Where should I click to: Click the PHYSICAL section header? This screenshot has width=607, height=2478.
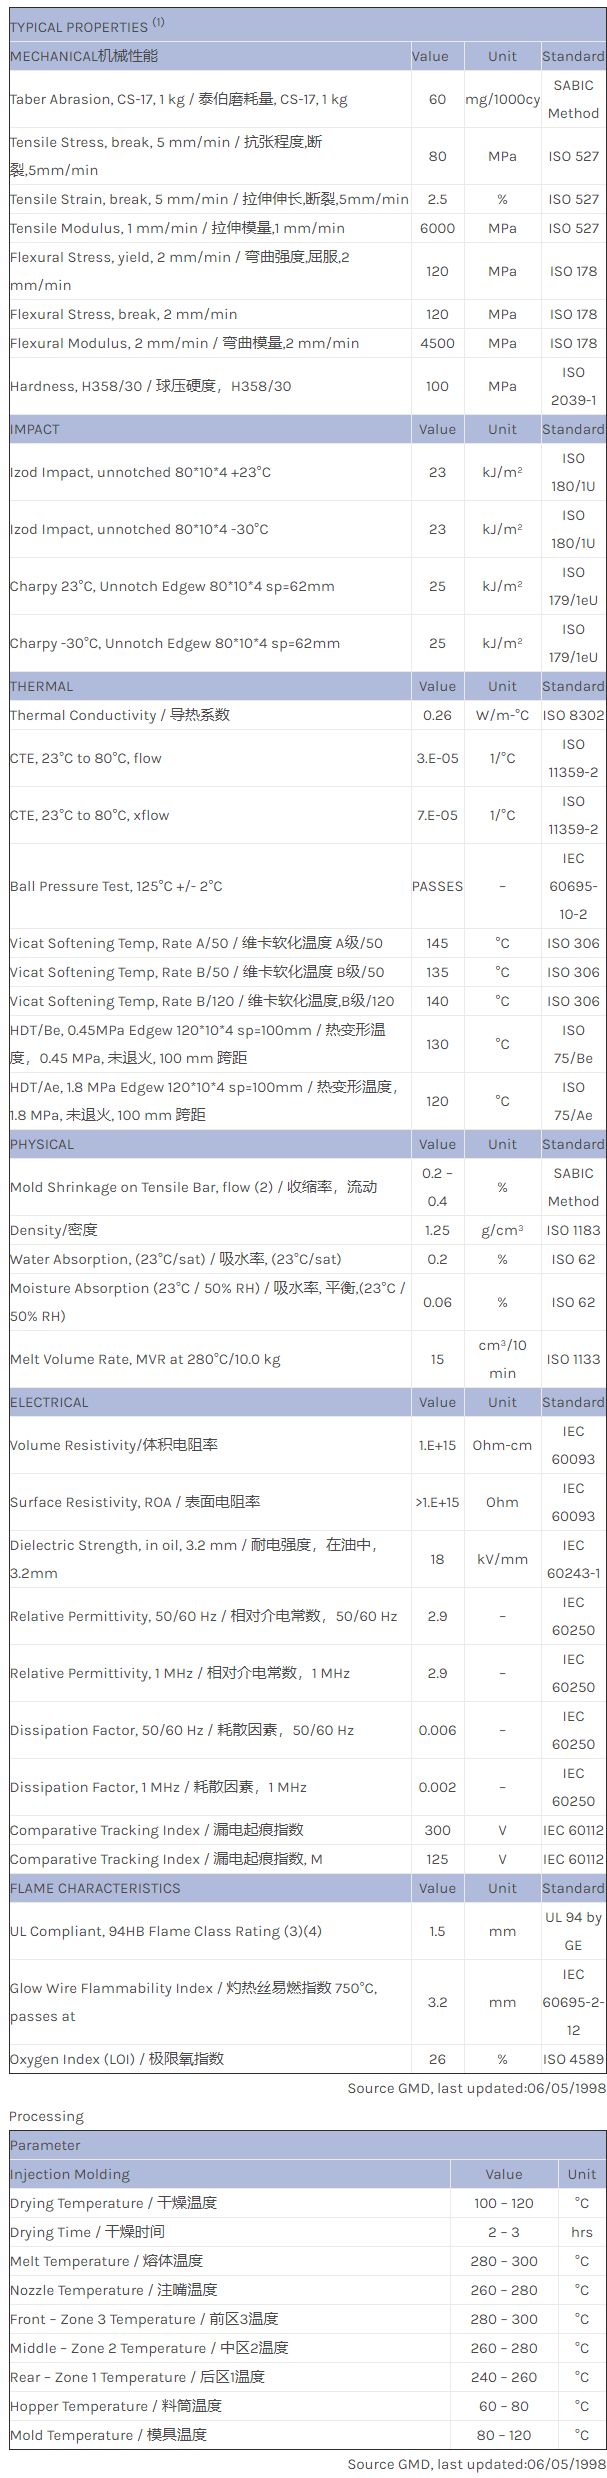pos(42,1144)
